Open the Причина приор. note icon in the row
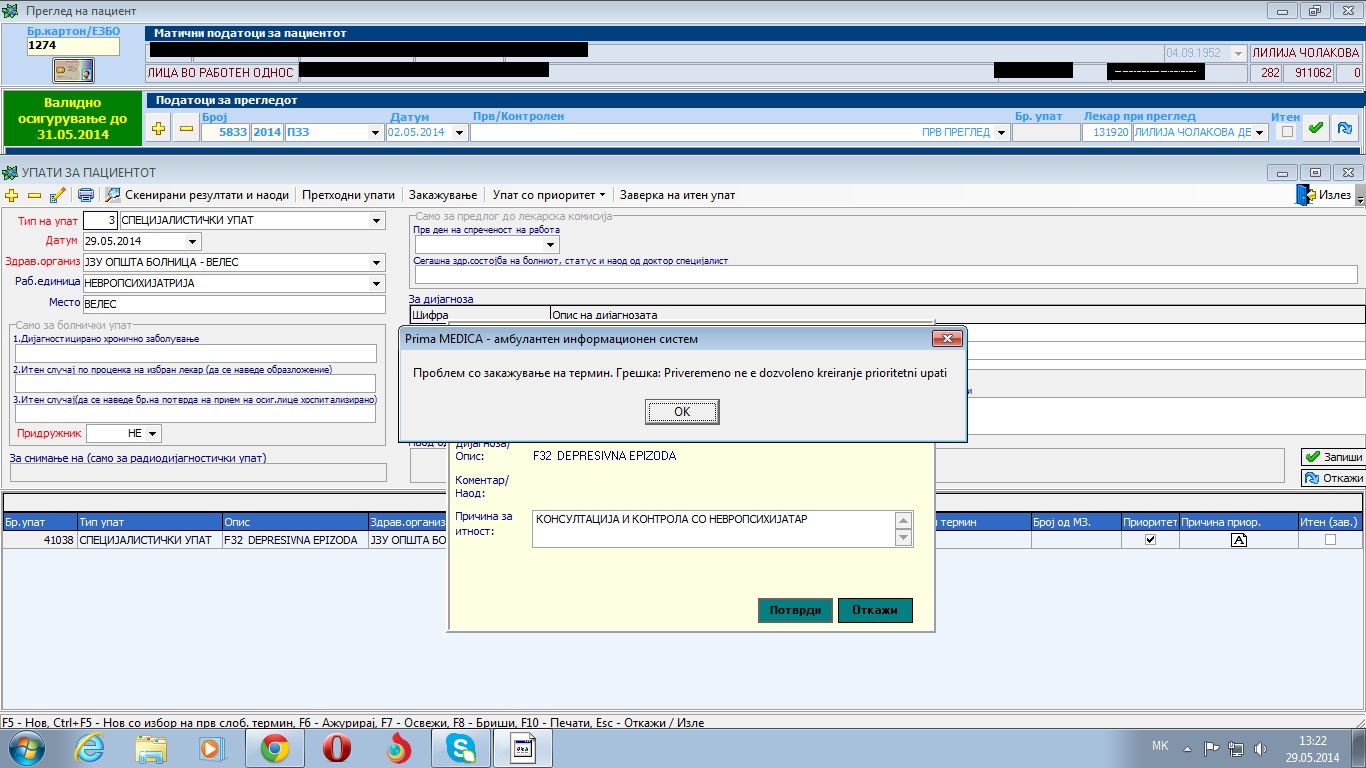Viewport: 1366px width, 768px height. pyautogui.click(x=1238, y=540)
